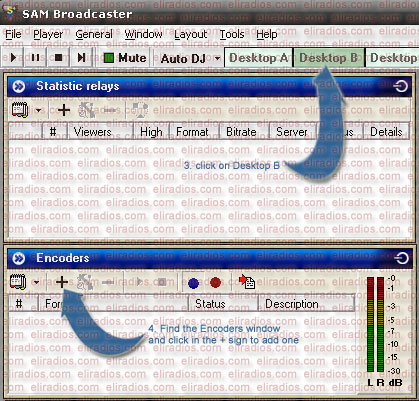419x401 pixels.
Task: Open the Player menu
Action: tap(48, 34)
